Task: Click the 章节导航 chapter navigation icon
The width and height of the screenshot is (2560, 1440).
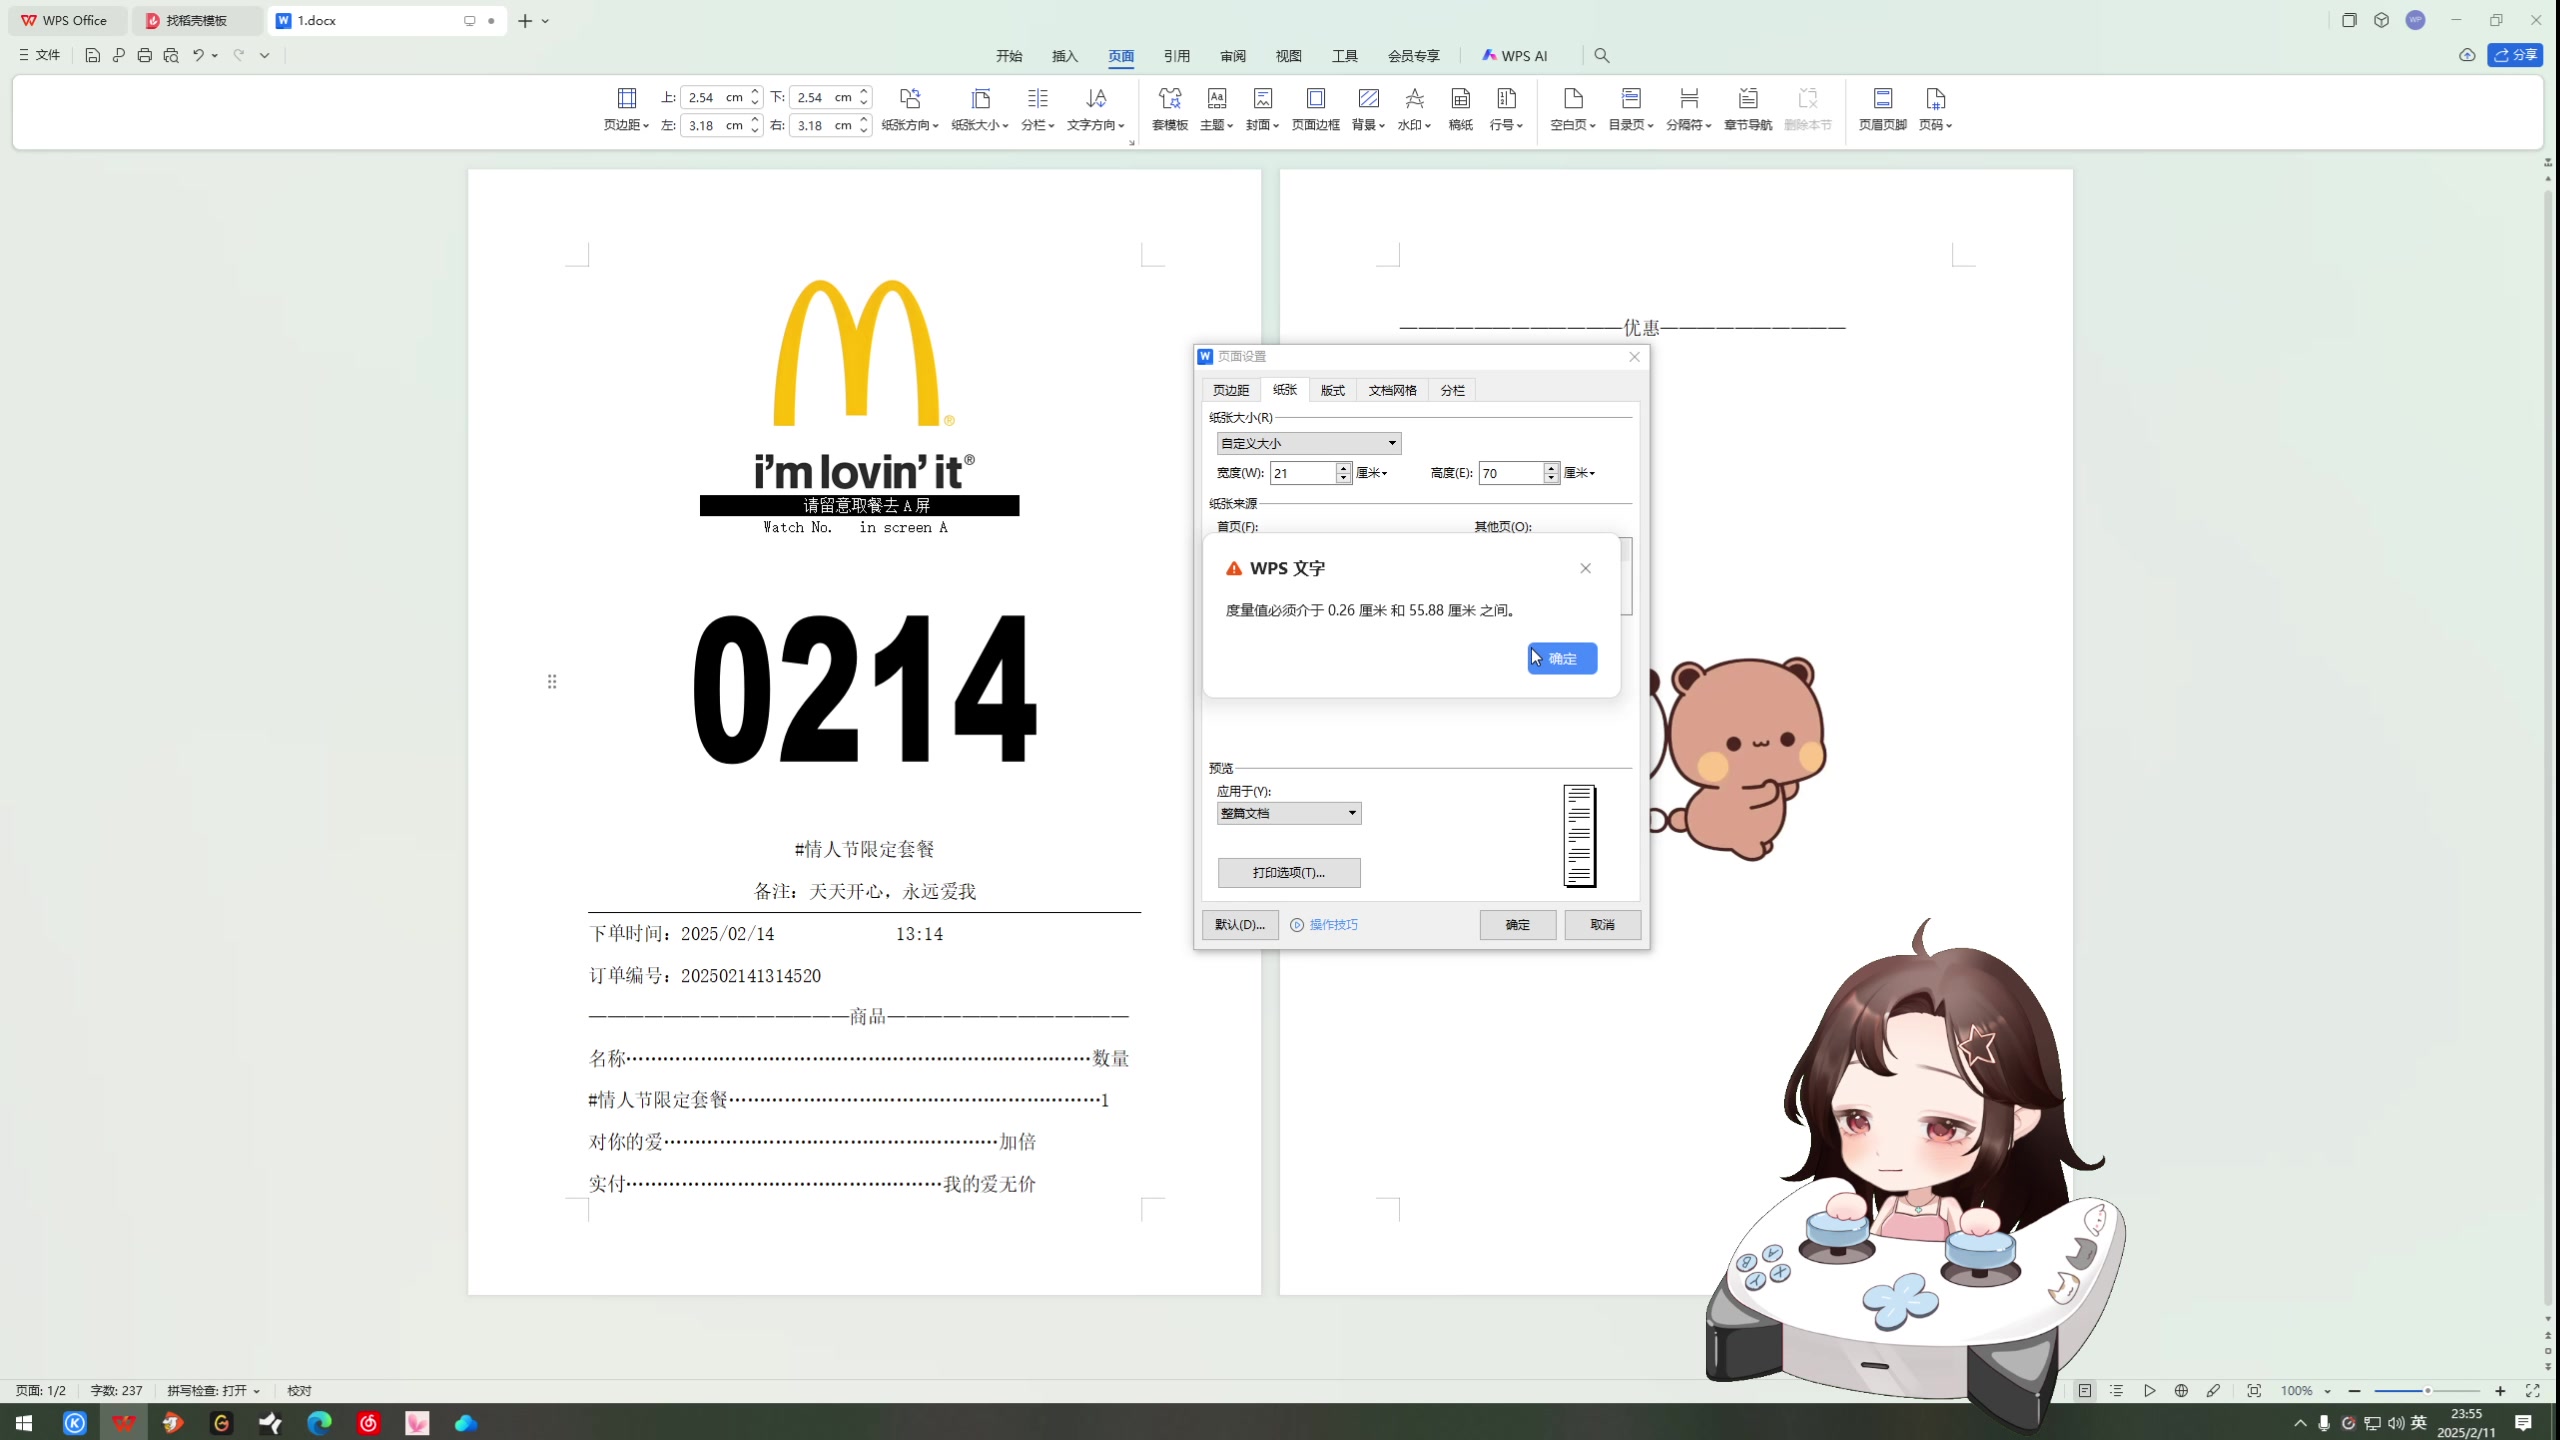Action: click(x=1748, y=109)
